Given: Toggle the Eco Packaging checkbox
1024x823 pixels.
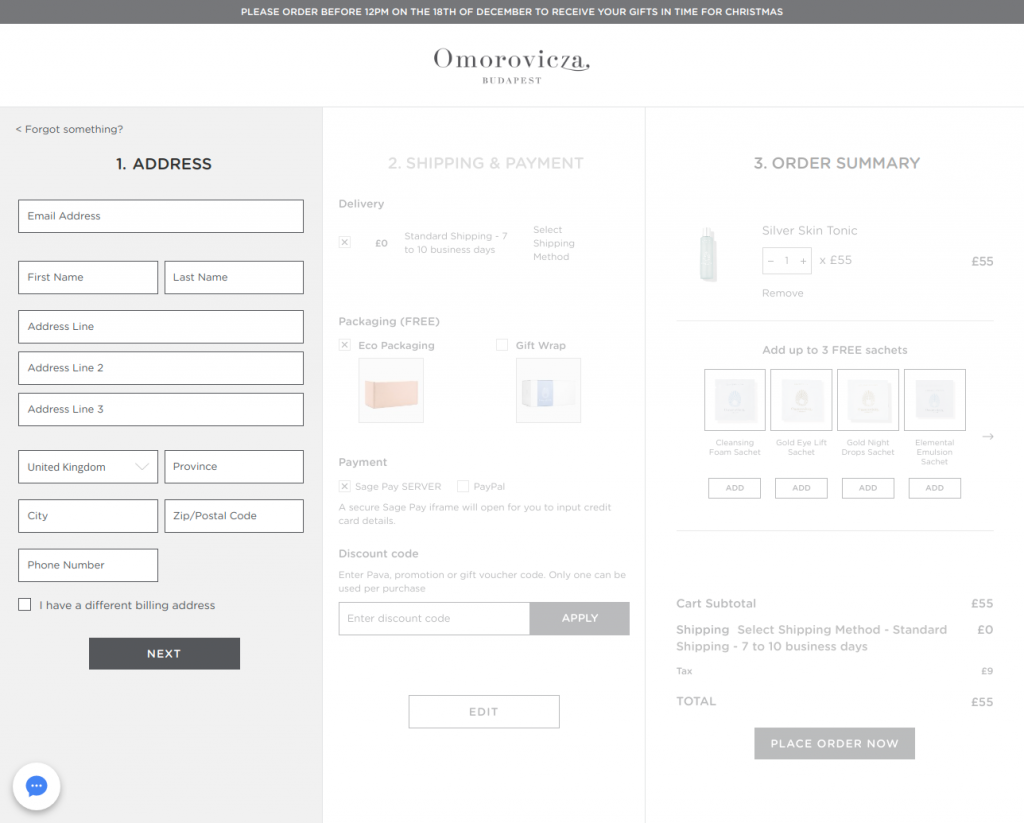Looking at the screenshot, I should click(x=345, y=345).
